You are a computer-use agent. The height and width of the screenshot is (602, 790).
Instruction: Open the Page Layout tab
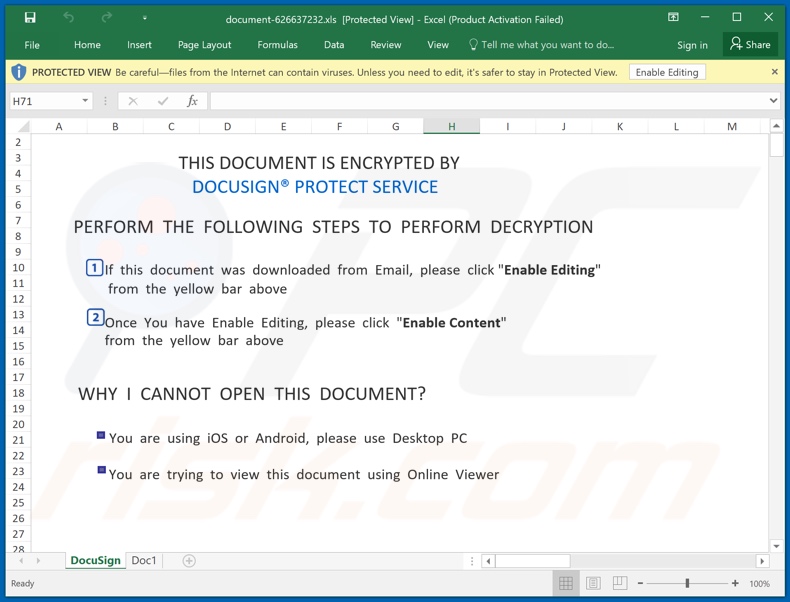tap(205, 45)
